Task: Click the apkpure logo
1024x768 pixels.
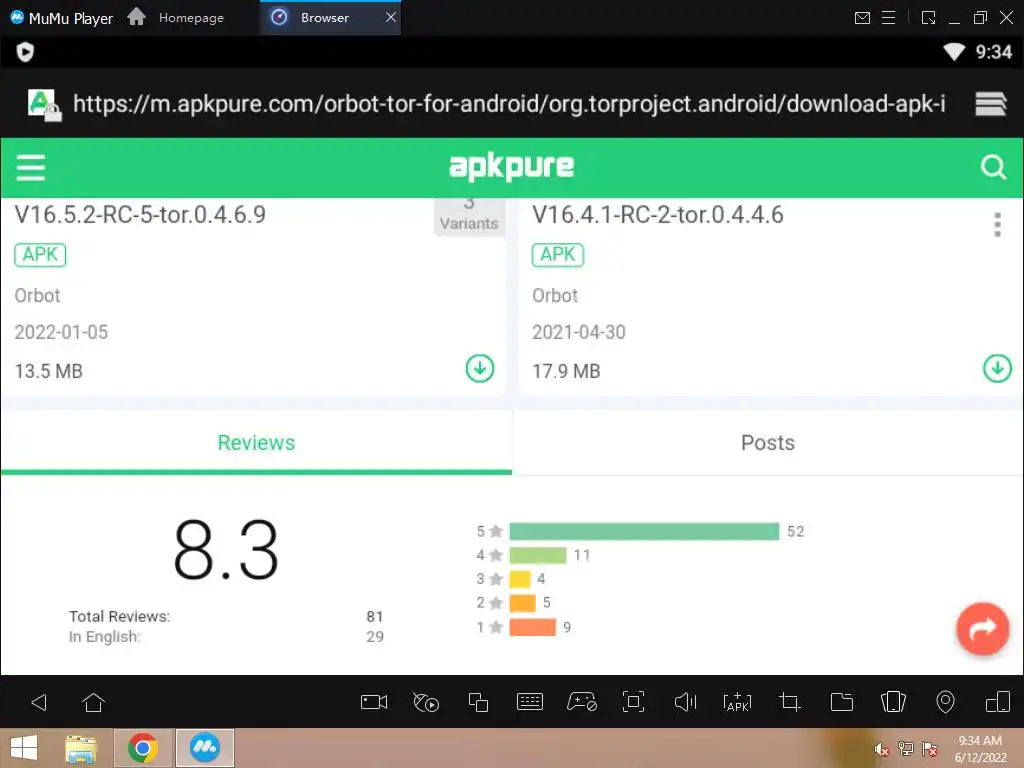Action: (511, 167)
